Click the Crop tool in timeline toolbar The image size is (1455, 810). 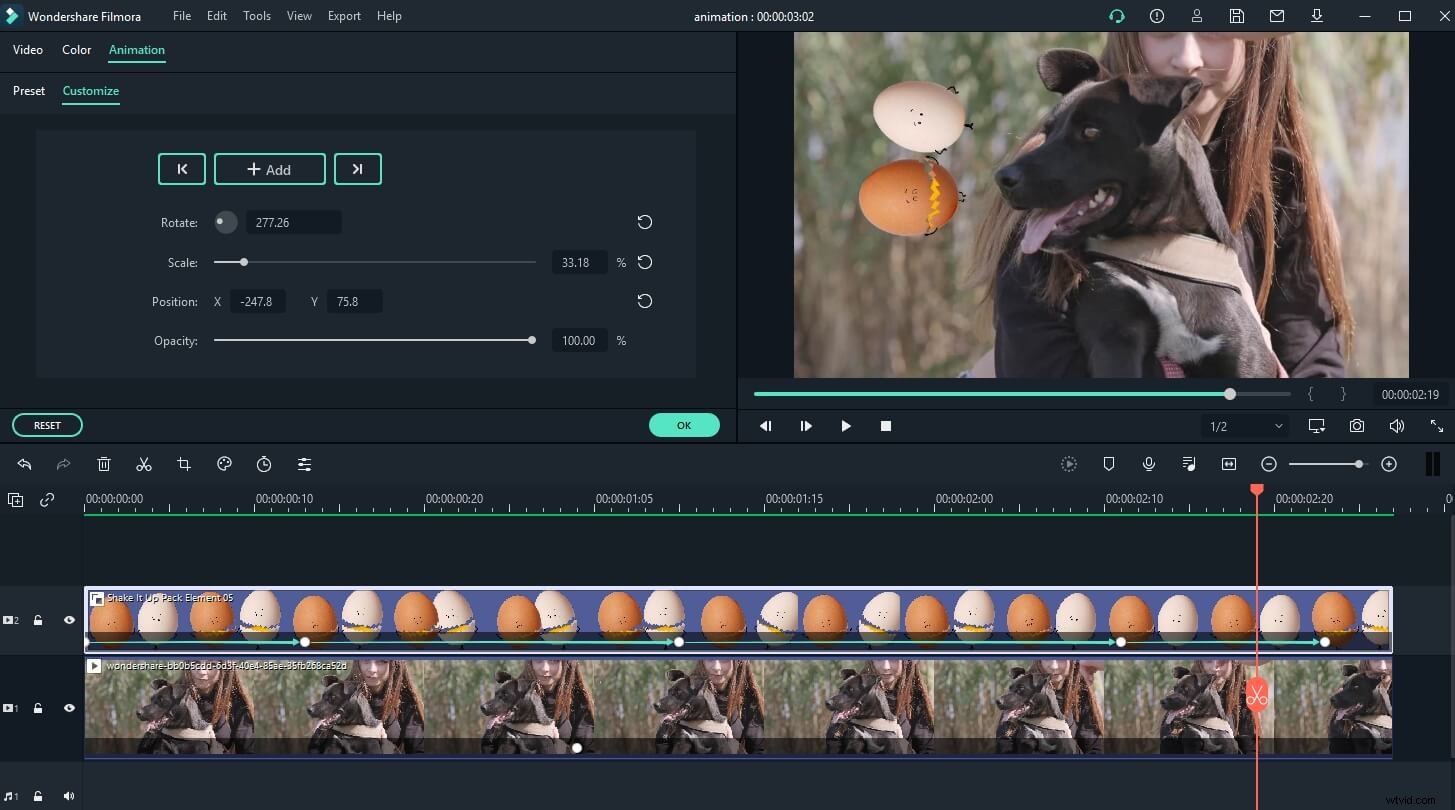(183, 463)
